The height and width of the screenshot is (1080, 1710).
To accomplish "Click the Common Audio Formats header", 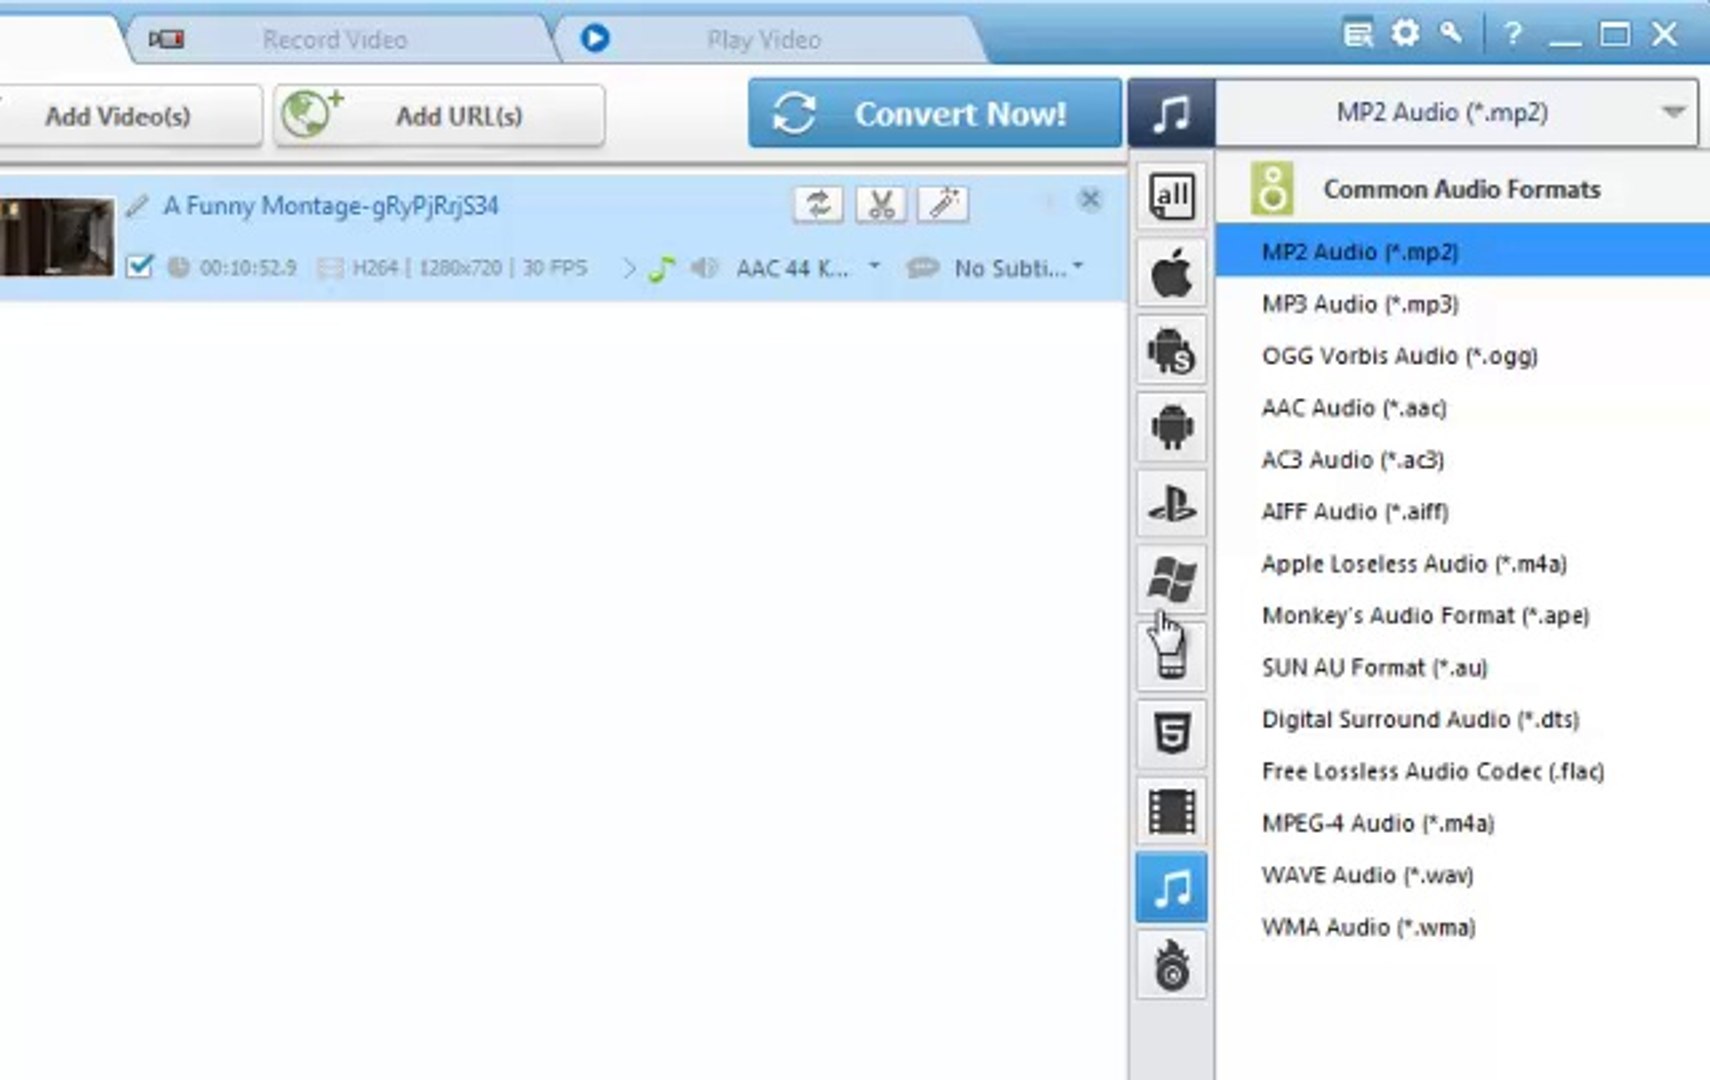I will tap(1462, 189).
